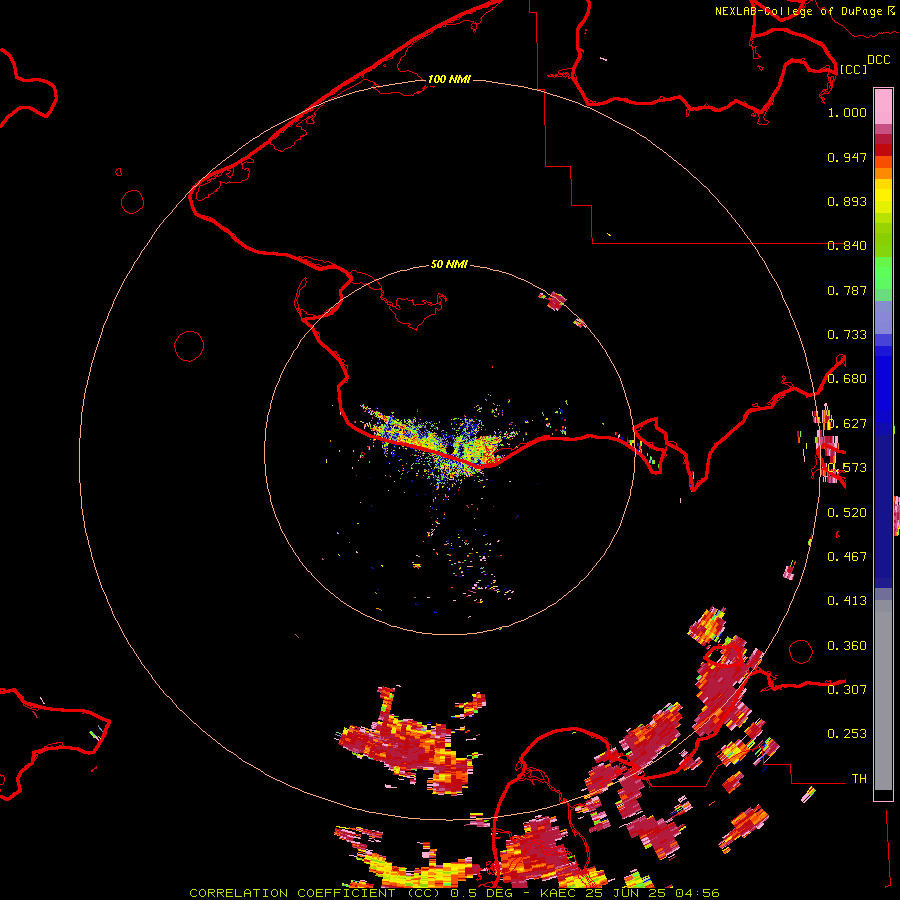Click the 0.307 color scale value
Image resolution: width=900 pixels, height=900 pixels.
(x=847, y=690)
